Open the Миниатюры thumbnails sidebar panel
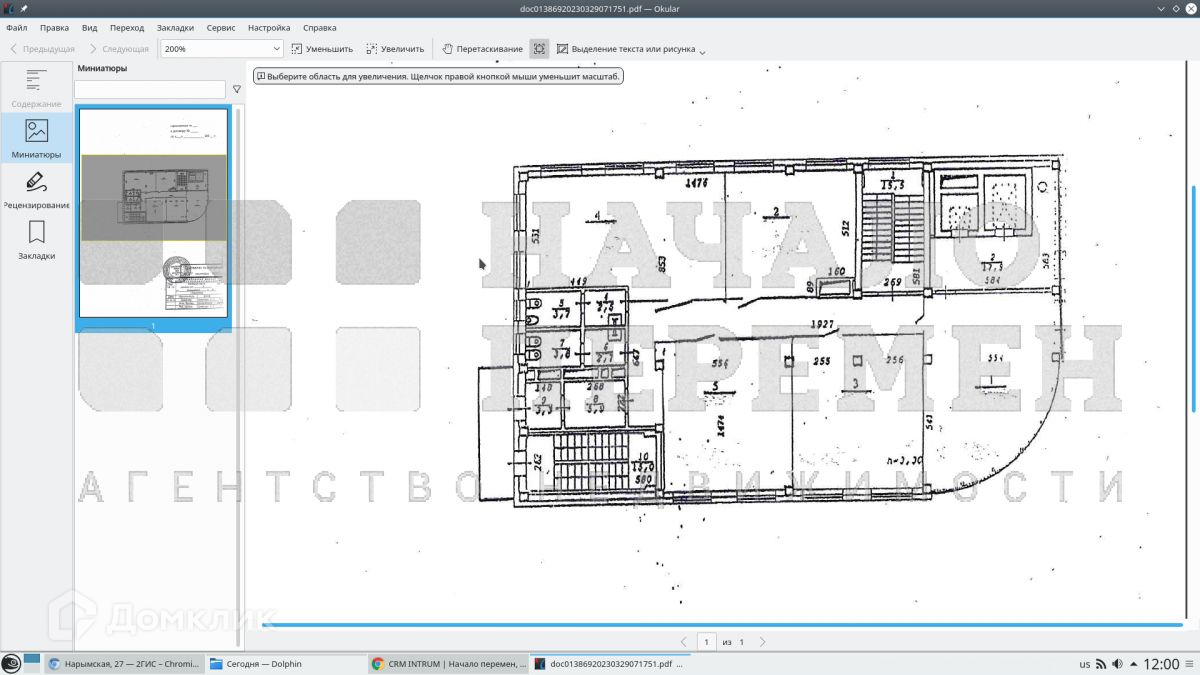This screenshot has width=1200, height=675. [x=36, y=138]
